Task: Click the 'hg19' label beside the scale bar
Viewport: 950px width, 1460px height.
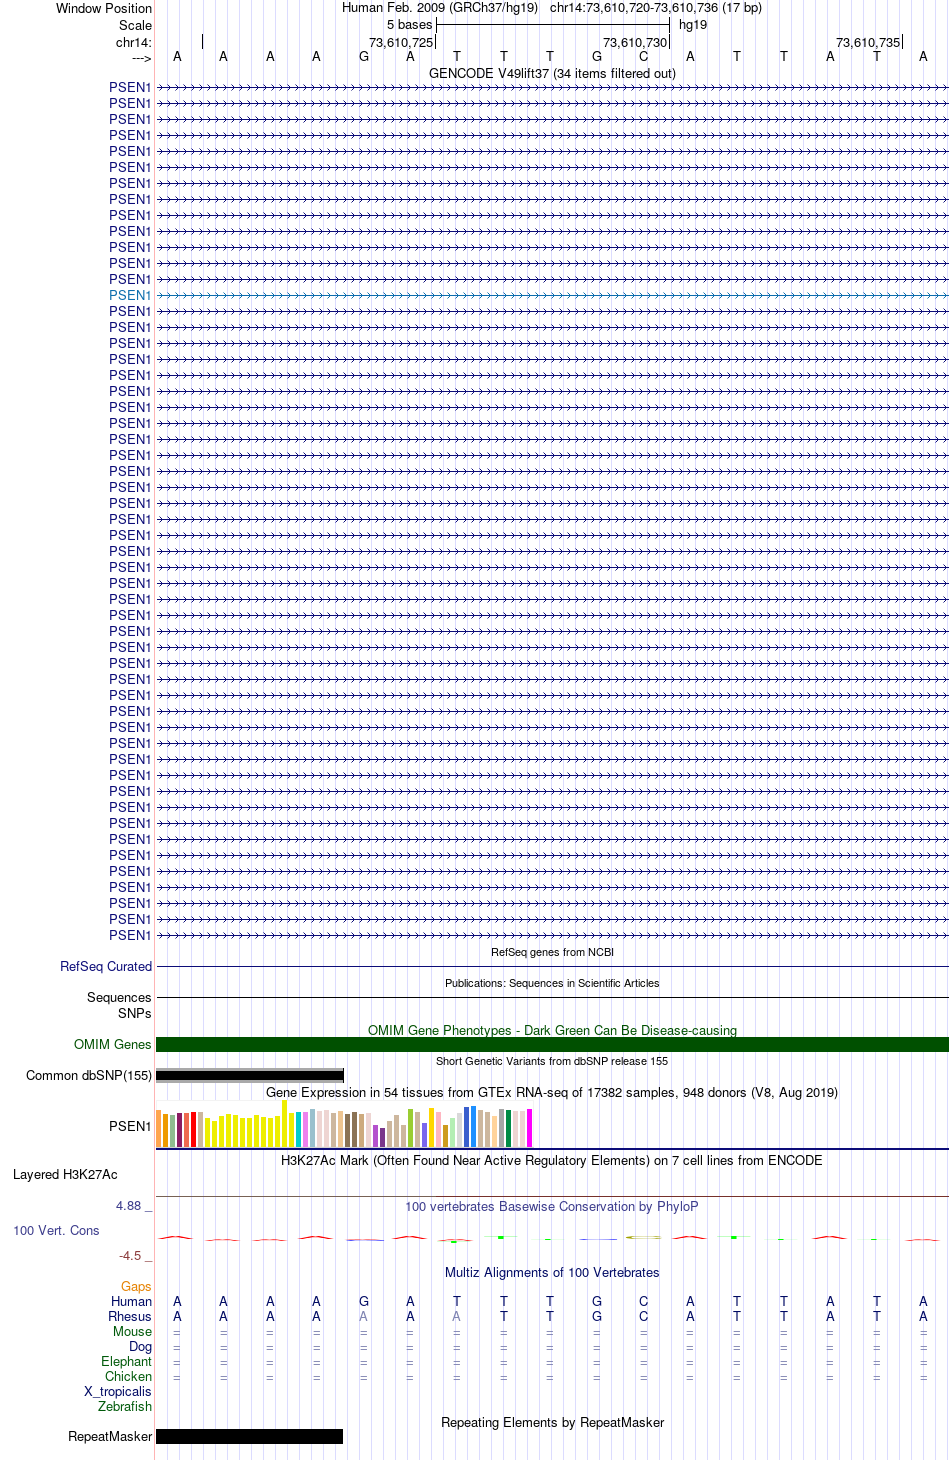Action: tap(693, 24)
